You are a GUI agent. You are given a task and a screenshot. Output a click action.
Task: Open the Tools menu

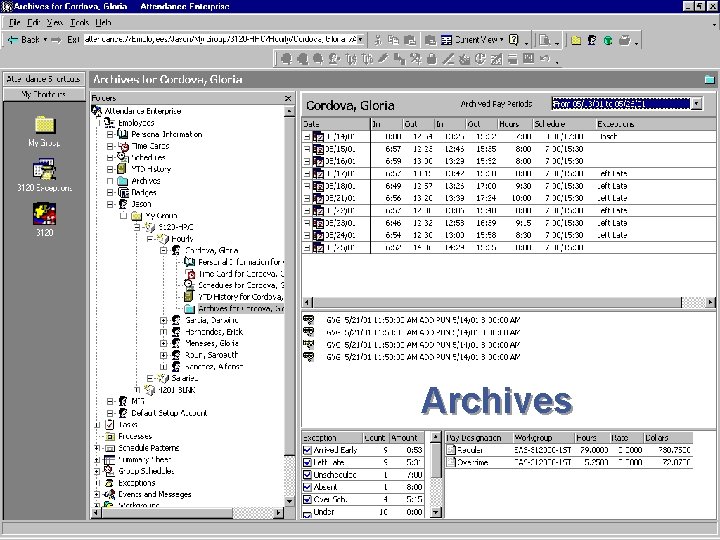79,22
